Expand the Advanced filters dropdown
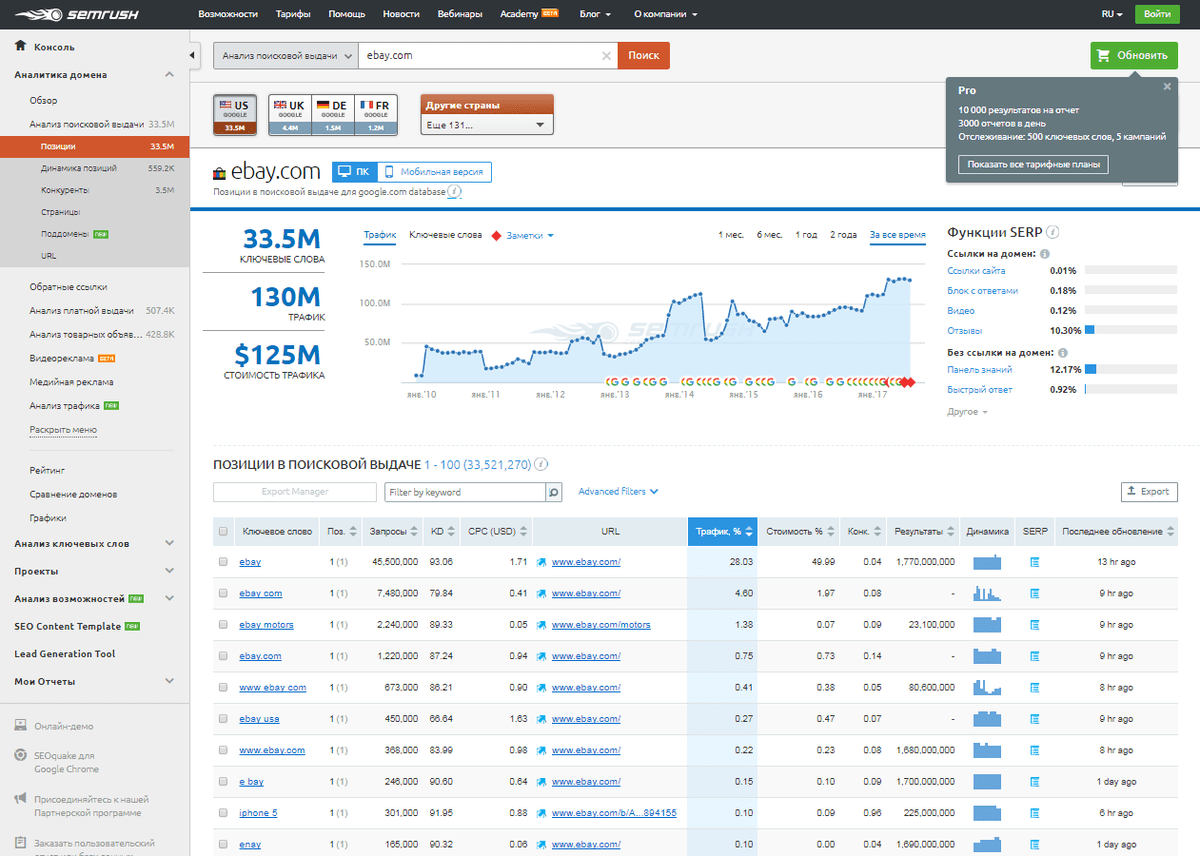This screenshot has width=1200, height=856. pyautogui.click(x=618, y=492)
